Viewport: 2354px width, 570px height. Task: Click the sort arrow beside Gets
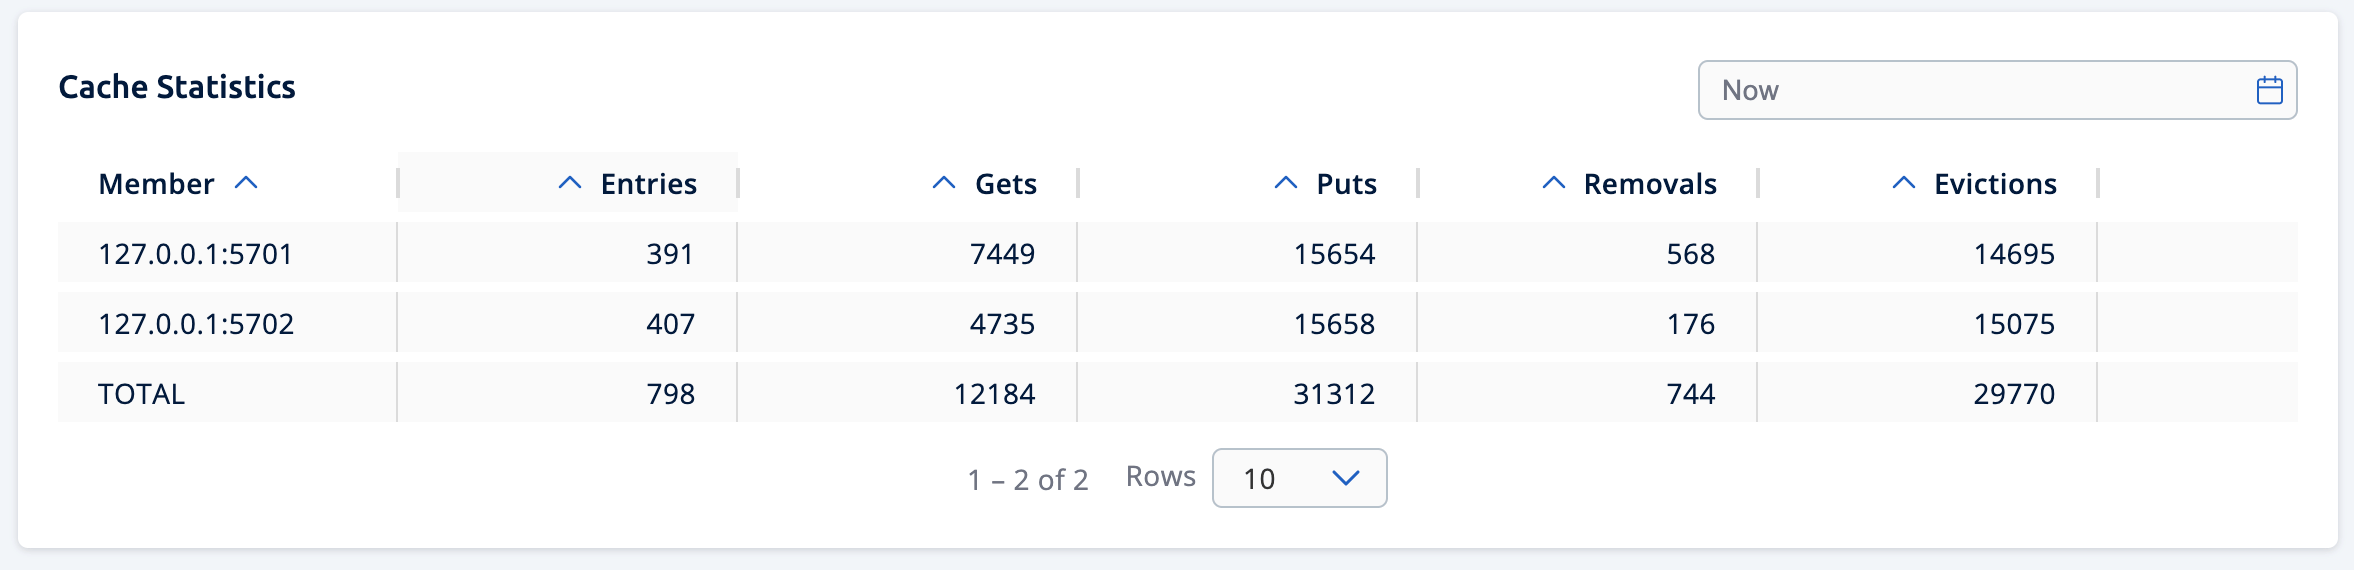coord(944,183)
